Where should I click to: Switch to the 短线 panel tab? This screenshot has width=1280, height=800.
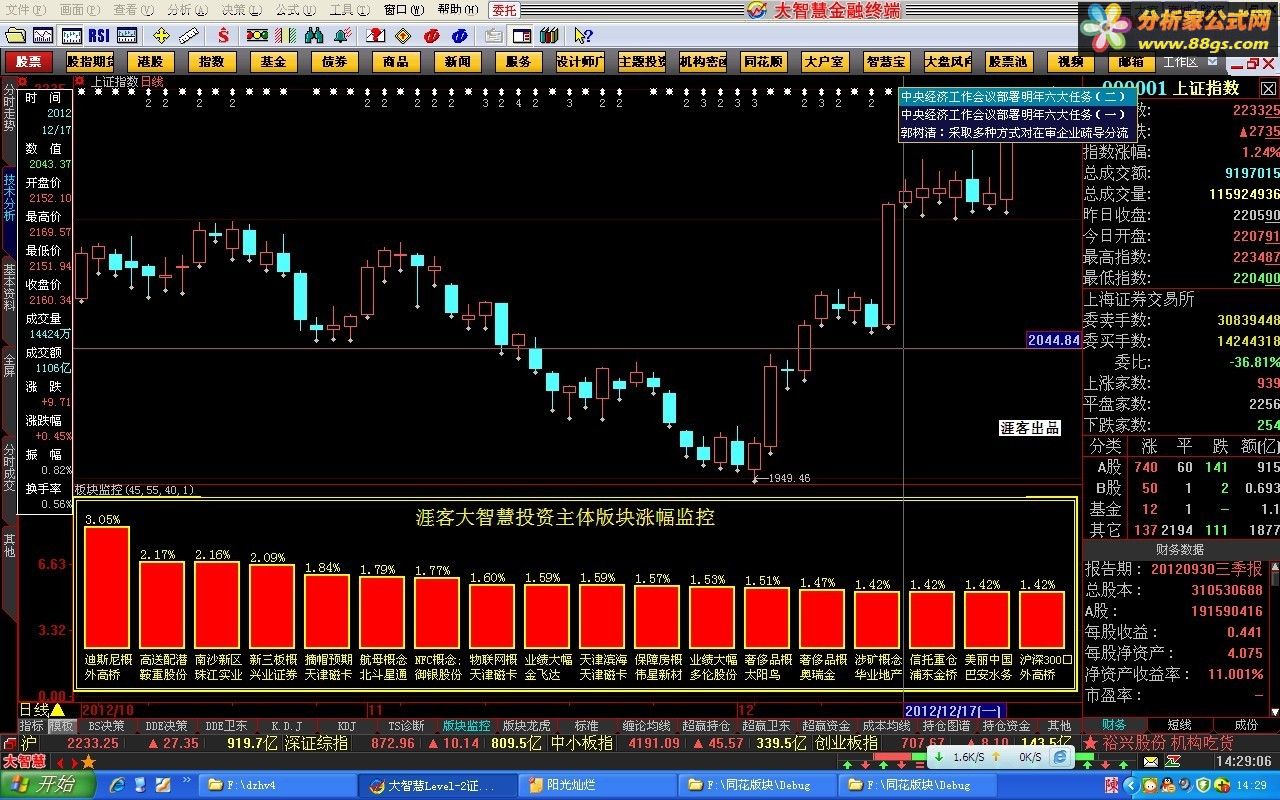coord(1180,725)
